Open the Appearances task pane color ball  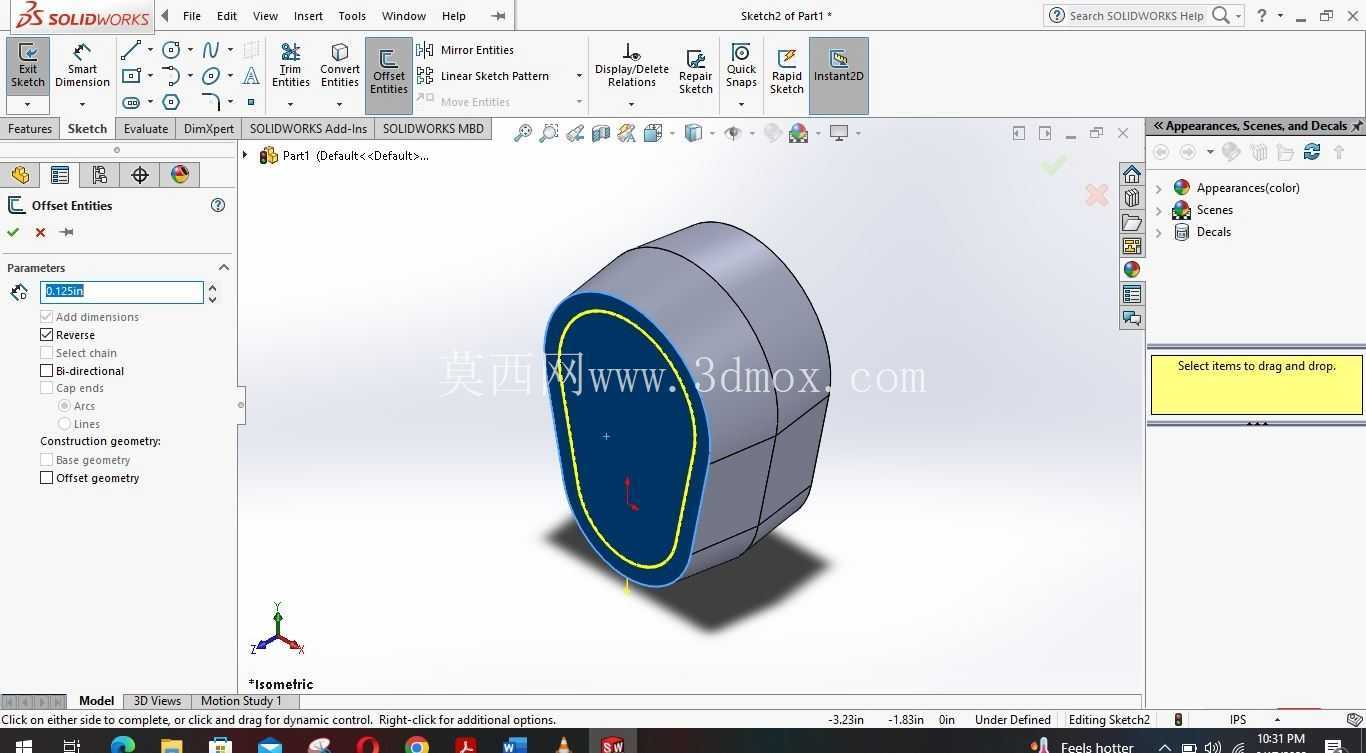1132,270
